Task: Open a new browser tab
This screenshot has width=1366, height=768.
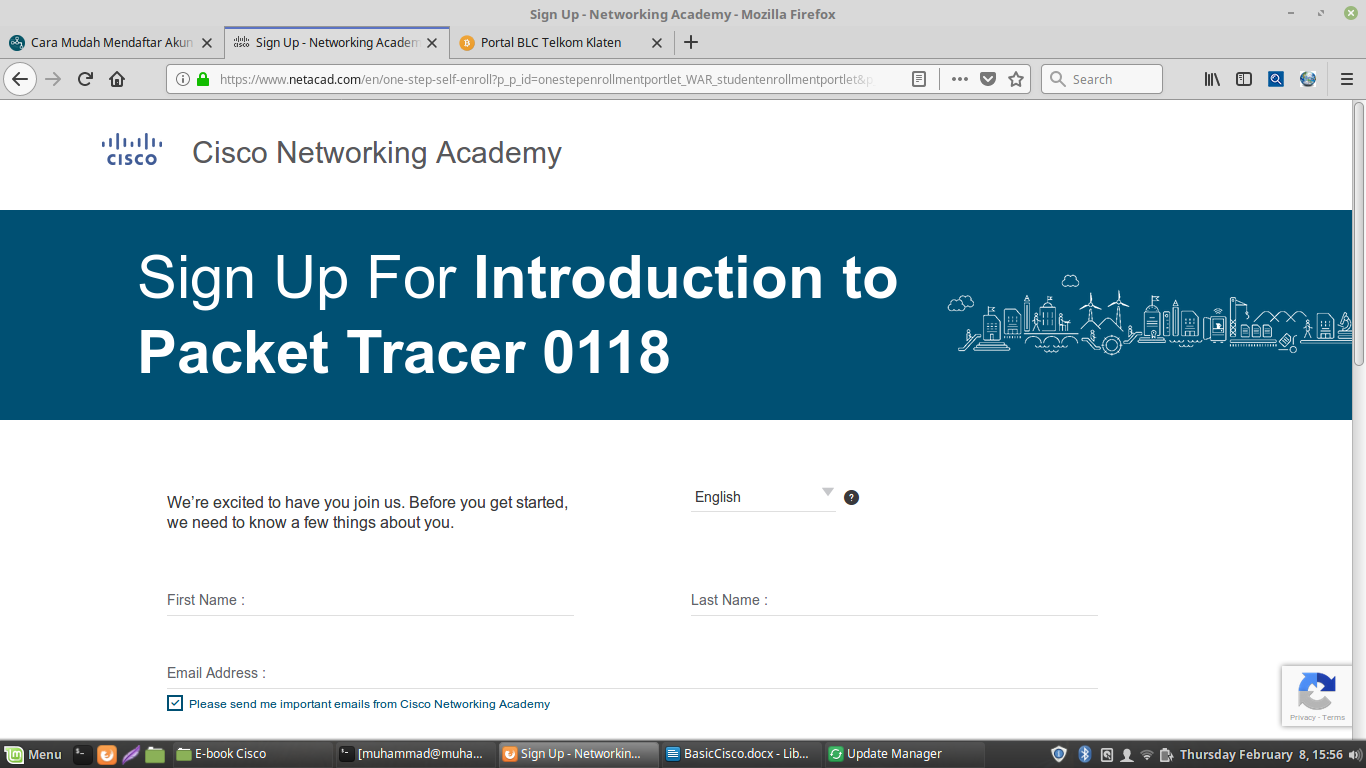Action: pyautogui.click(x=690, y=42)
